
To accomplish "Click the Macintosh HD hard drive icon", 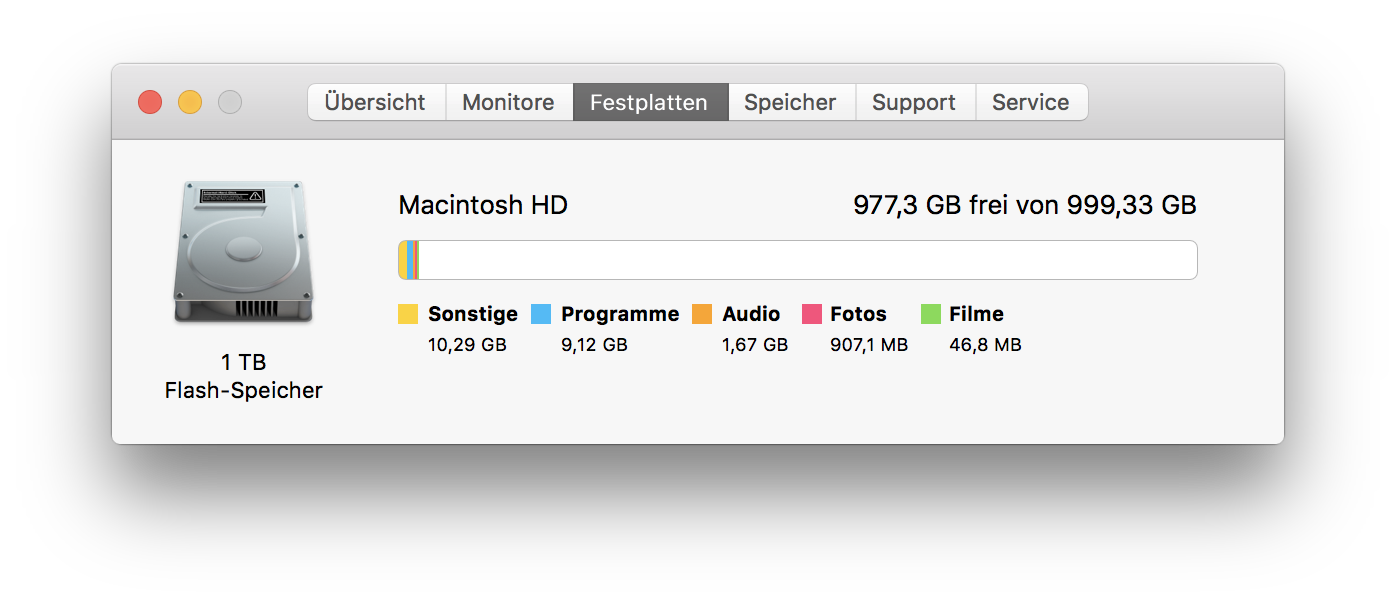I will 243,252.
